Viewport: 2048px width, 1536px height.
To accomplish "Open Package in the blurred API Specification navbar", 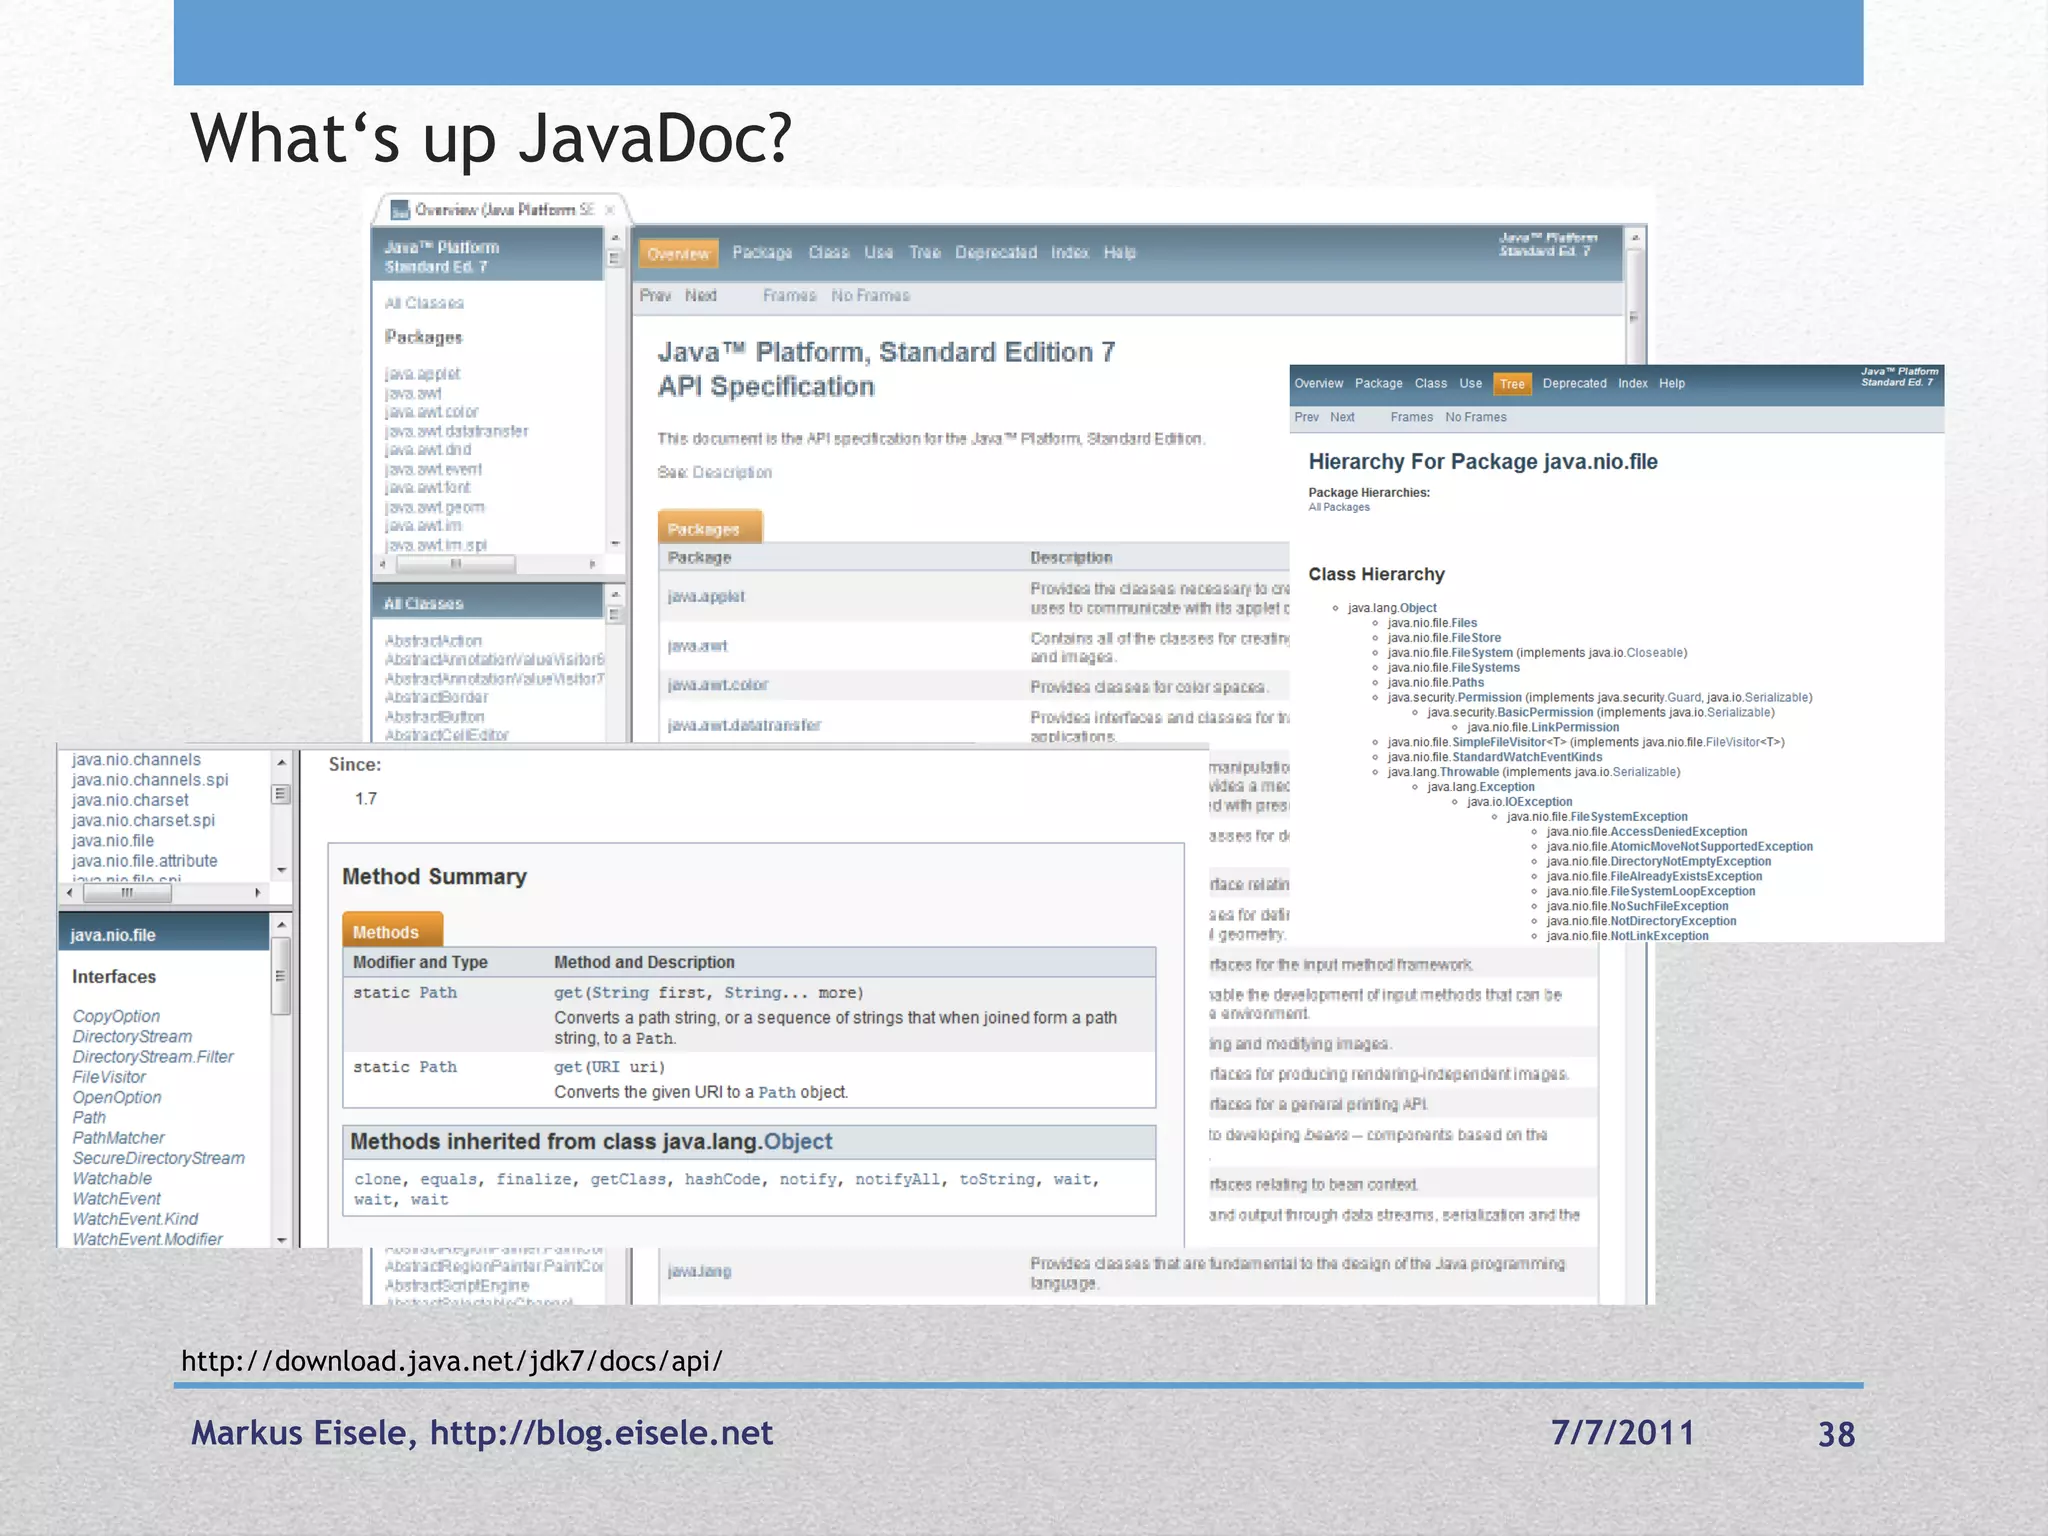I will tap(762, 252).
